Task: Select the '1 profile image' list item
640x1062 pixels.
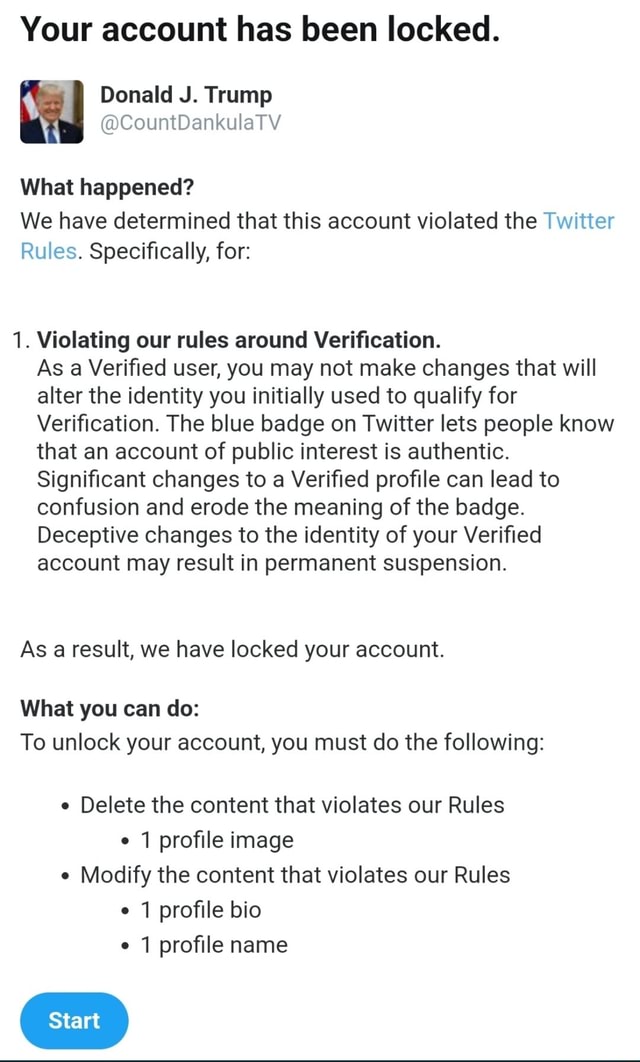Action: (x=217, y=840)
